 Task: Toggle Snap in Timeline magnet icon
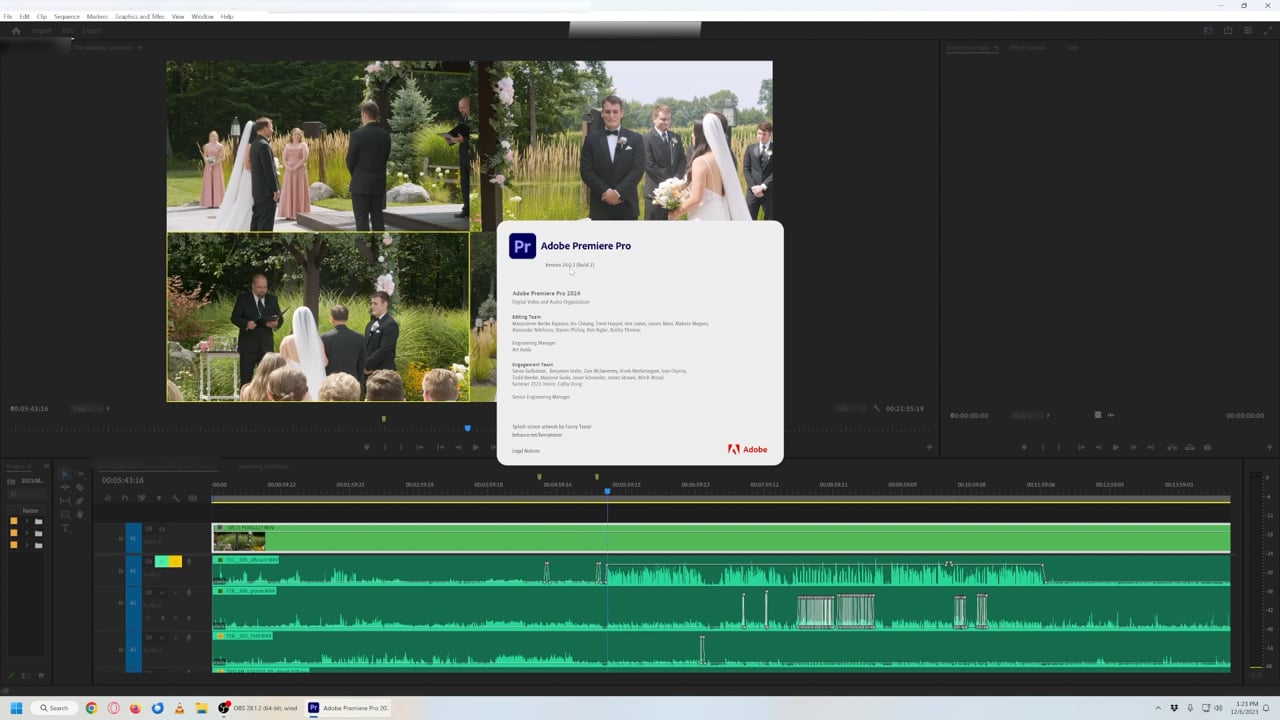[124, 498]
